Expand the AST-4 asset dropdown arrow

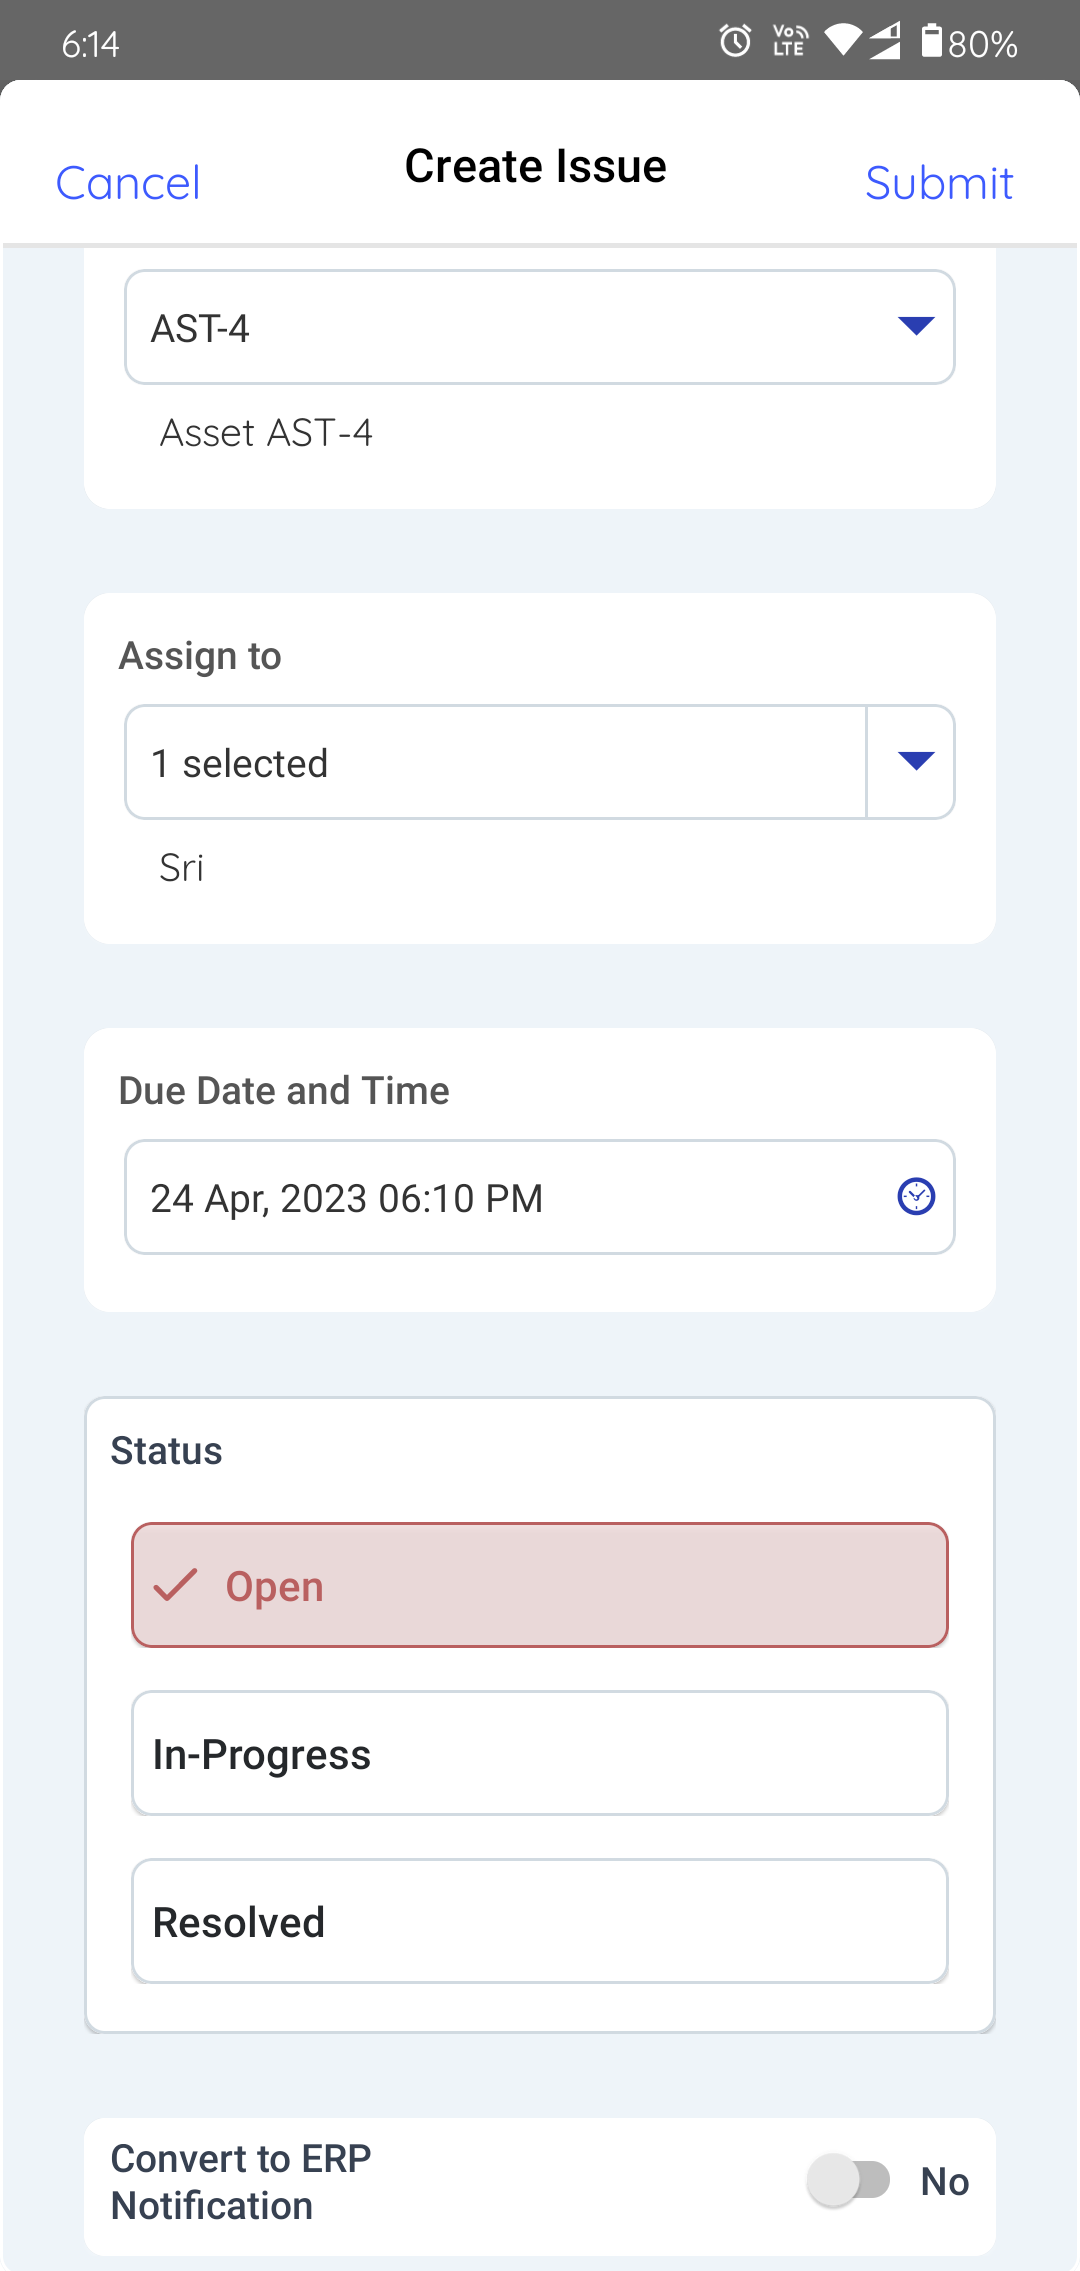[x=916, y=326]
